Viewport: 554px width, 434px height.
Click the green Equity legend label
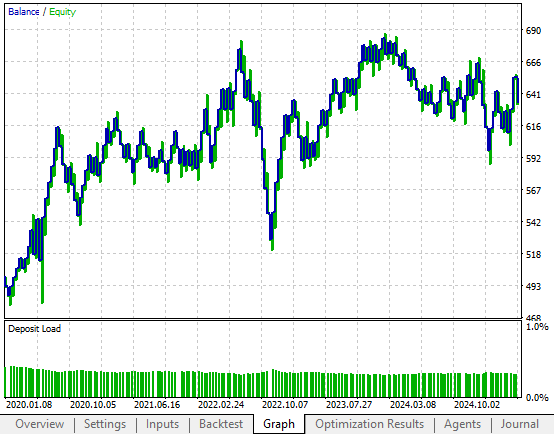[63, 12]
